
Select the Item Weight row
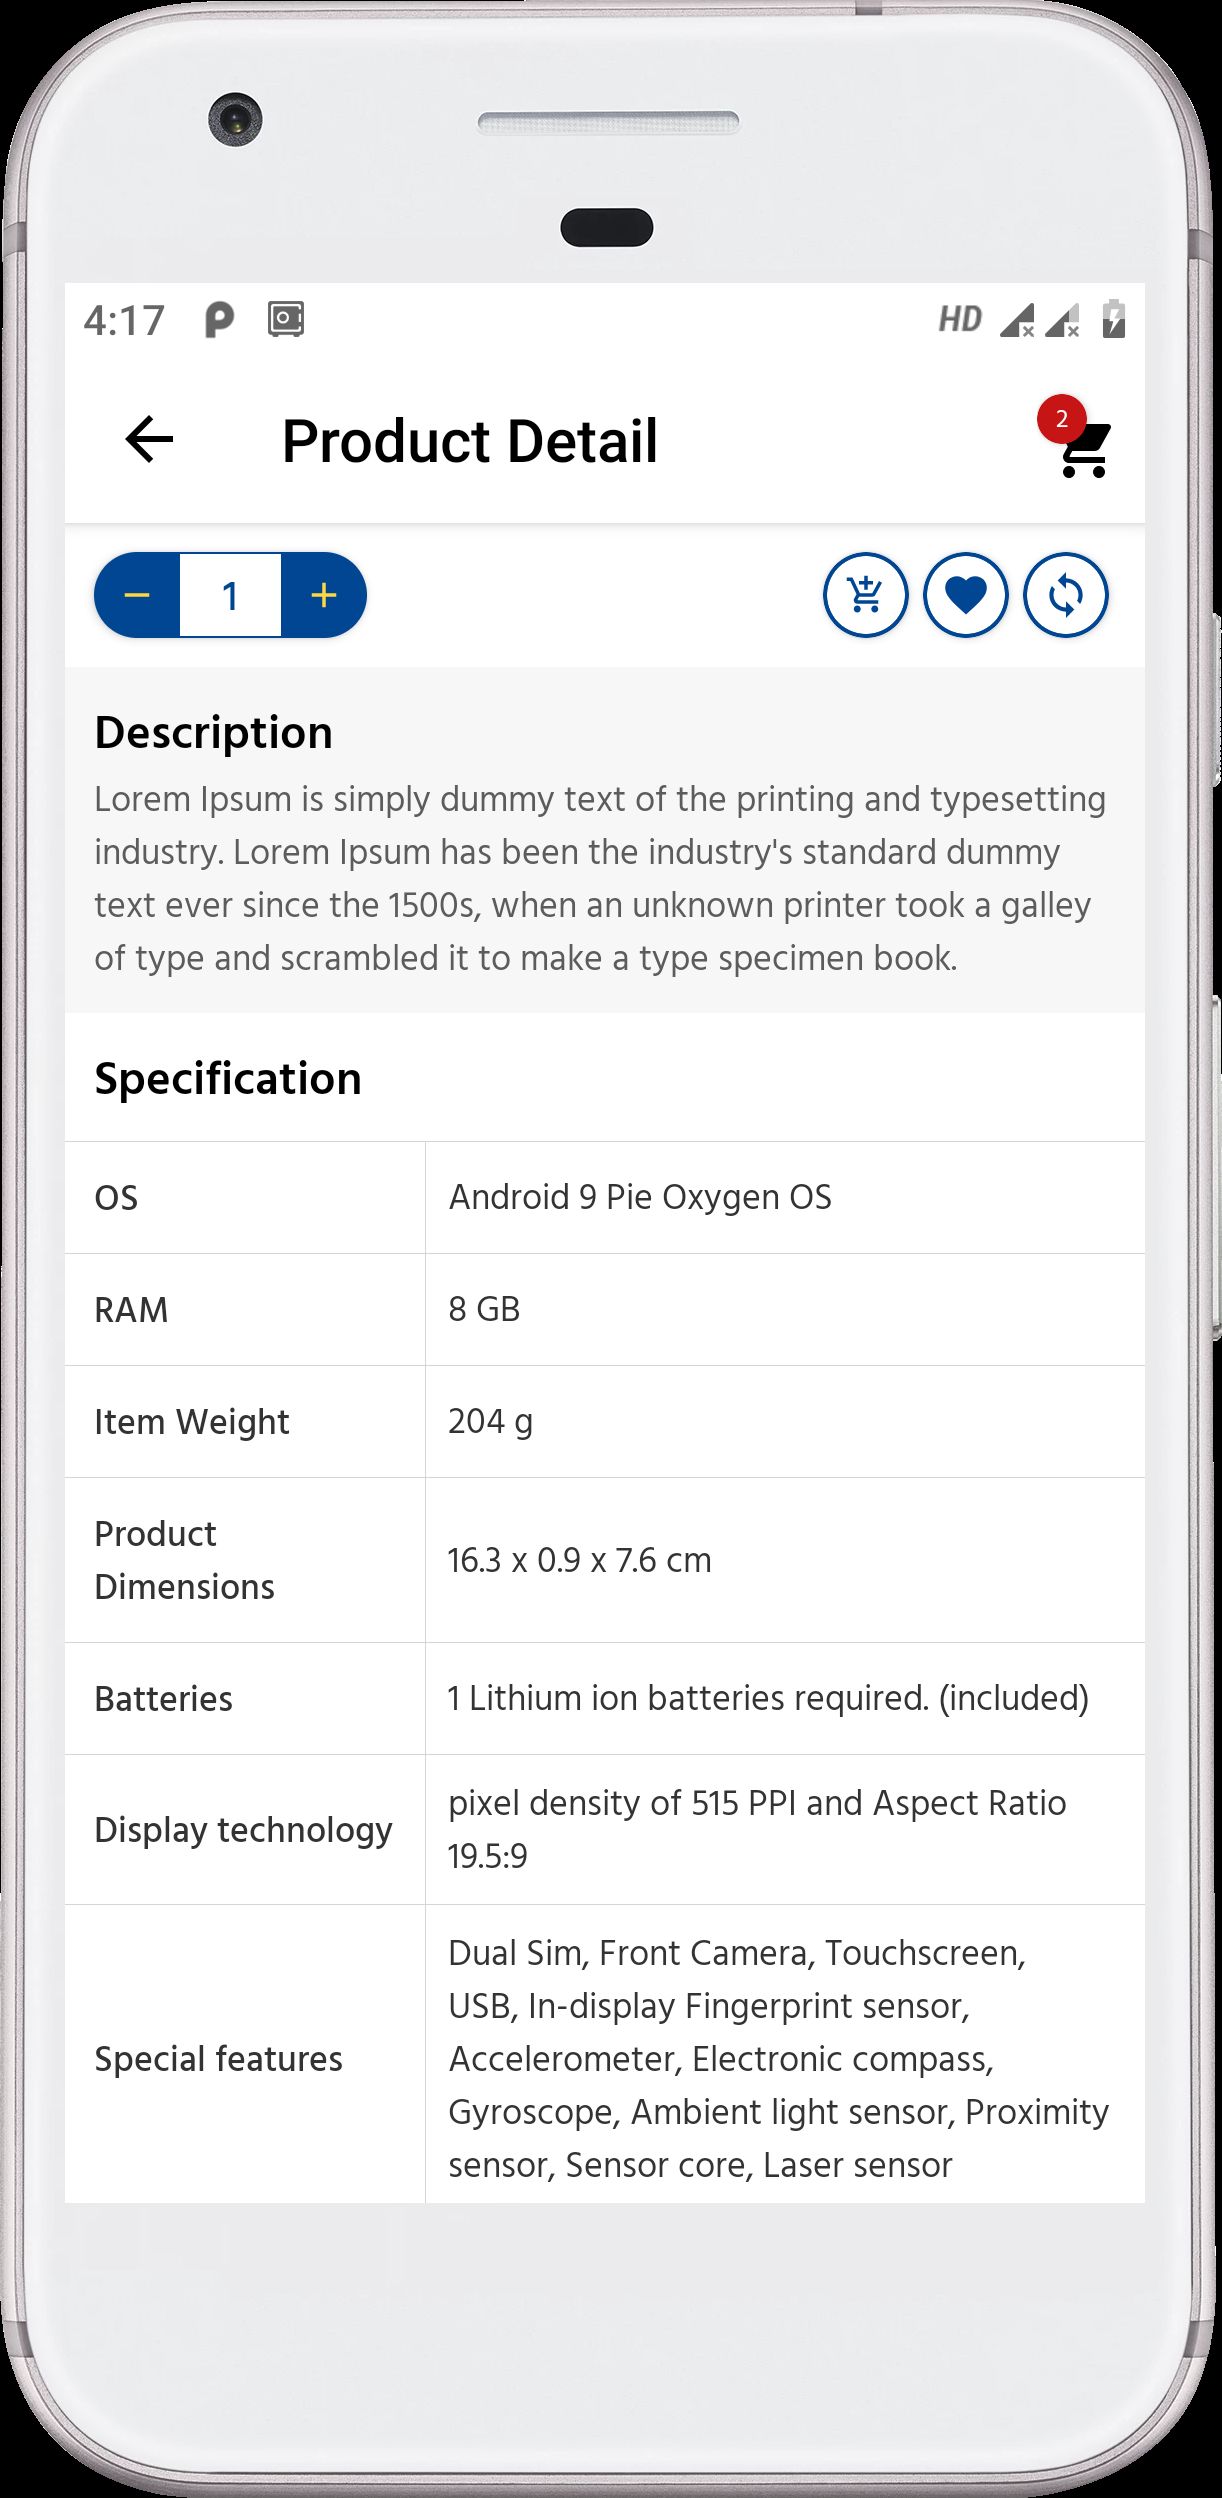pyautogui.click(x=604, y=1421)
